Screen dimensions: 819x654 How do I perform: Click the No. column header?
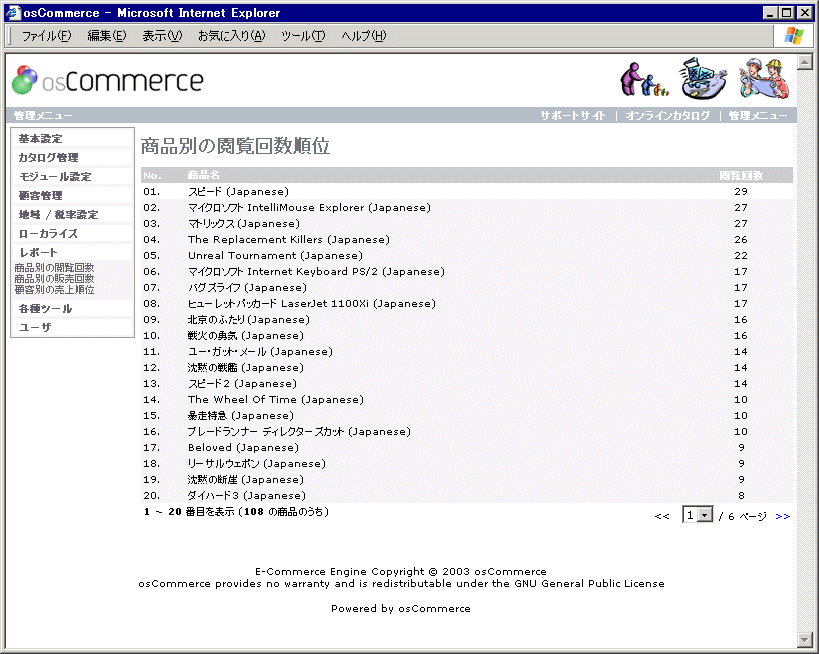pos(153,176)
